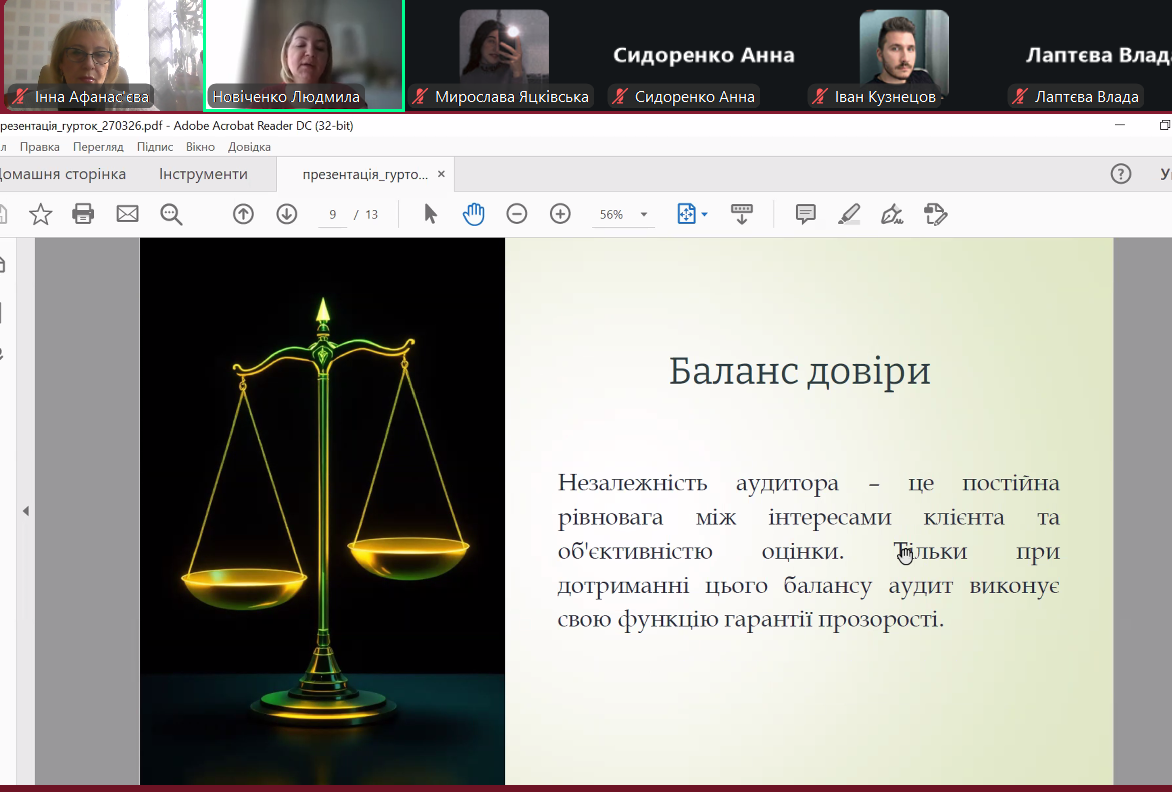Click the page number input field
The height and width of the screenshot is (792, 1172).
click(332, 215)
